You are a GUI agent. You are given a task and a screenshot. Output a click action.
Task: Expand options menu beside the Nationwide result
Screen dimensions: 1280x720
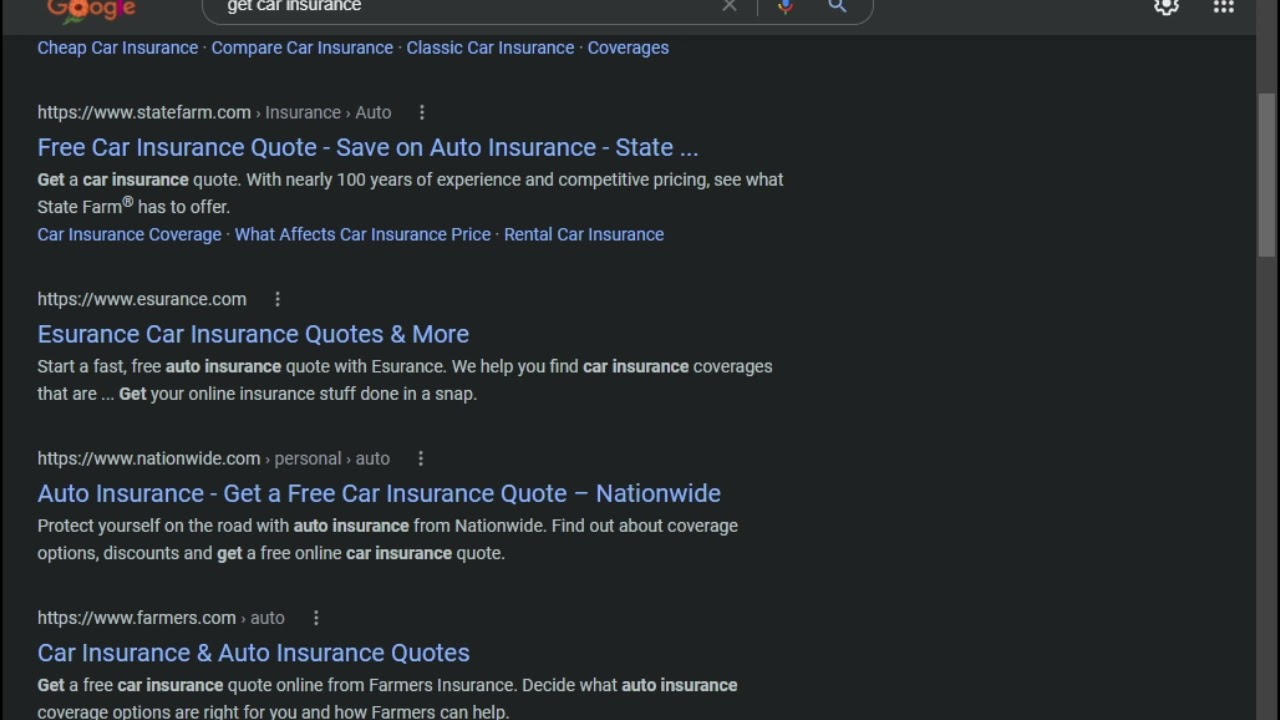tap(420, 458)
